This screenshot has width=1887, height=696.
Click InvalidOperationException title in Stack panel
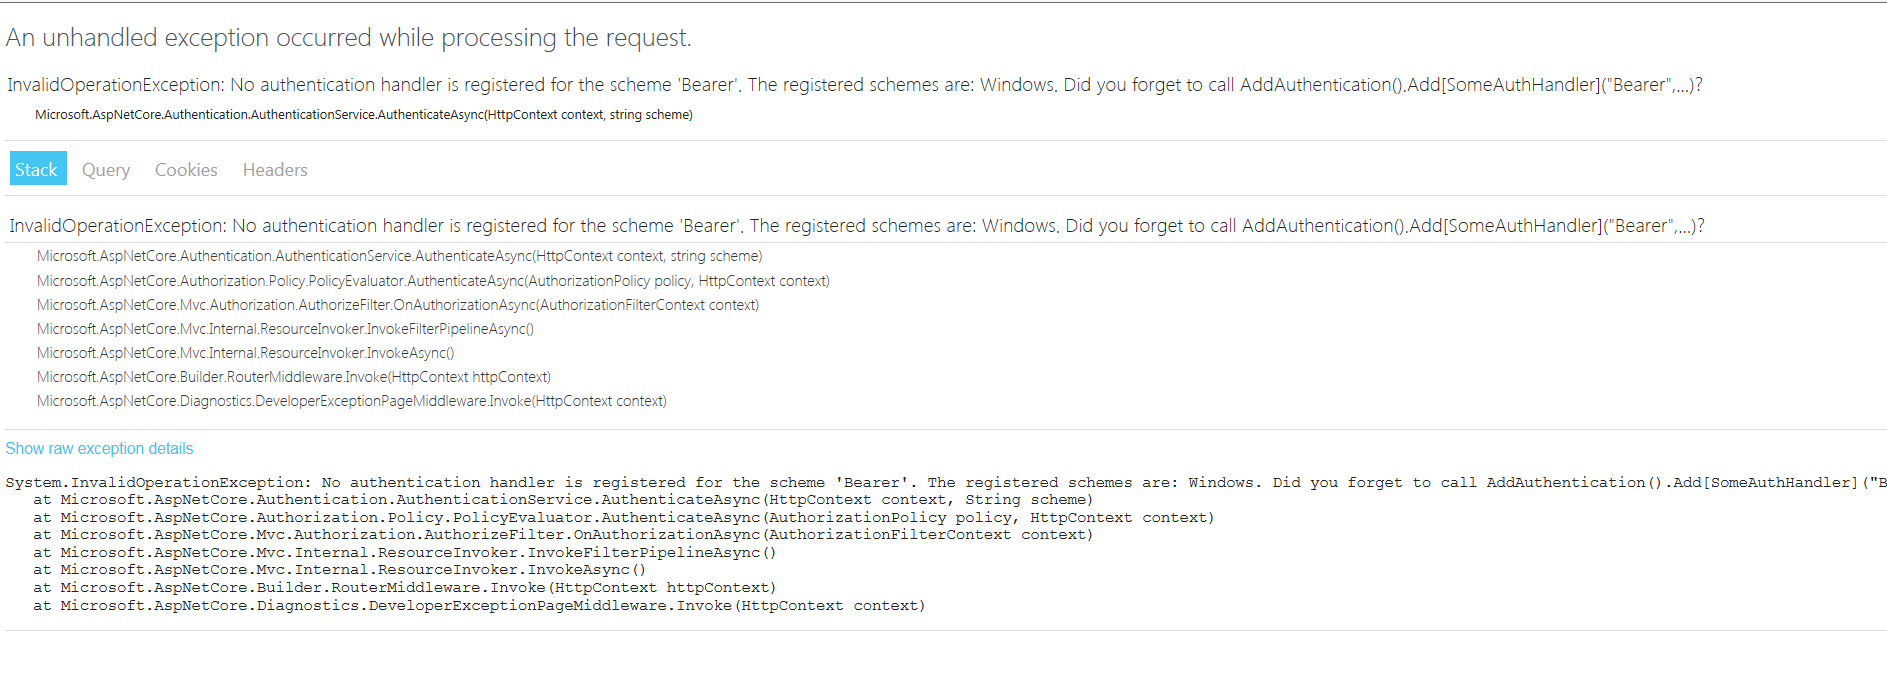857,226
